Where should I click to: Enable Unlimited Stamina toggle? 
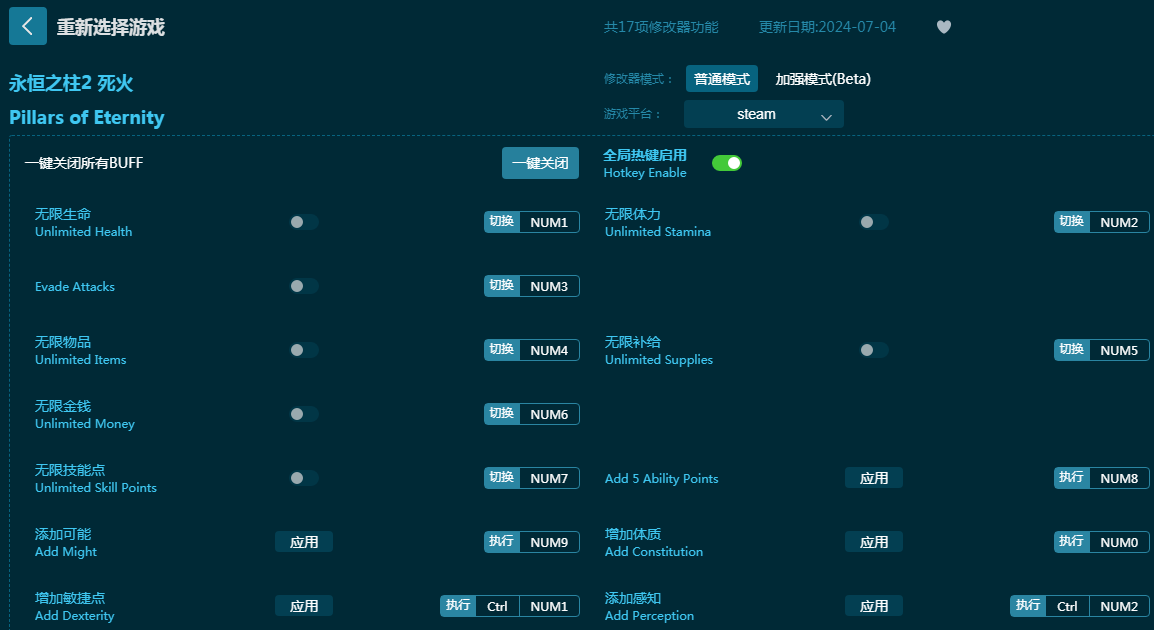(x=874, y=222)
